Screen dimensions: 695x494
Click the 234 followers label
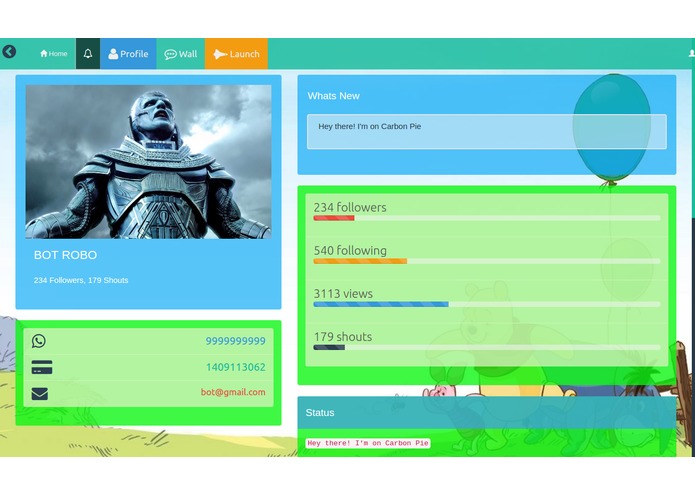350,207
